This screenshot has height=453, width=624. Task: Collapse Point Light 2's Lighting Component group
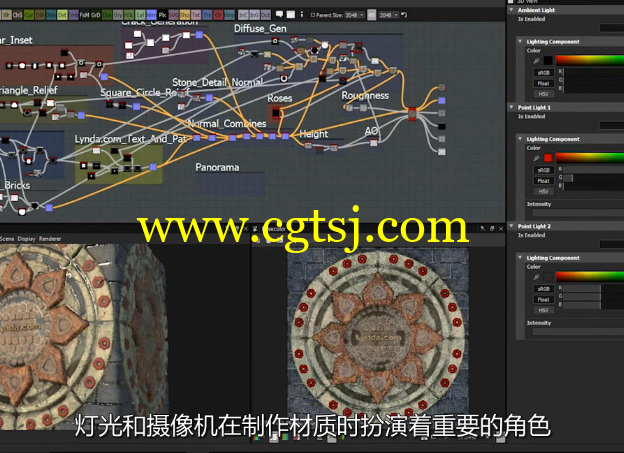pos(520,258)
